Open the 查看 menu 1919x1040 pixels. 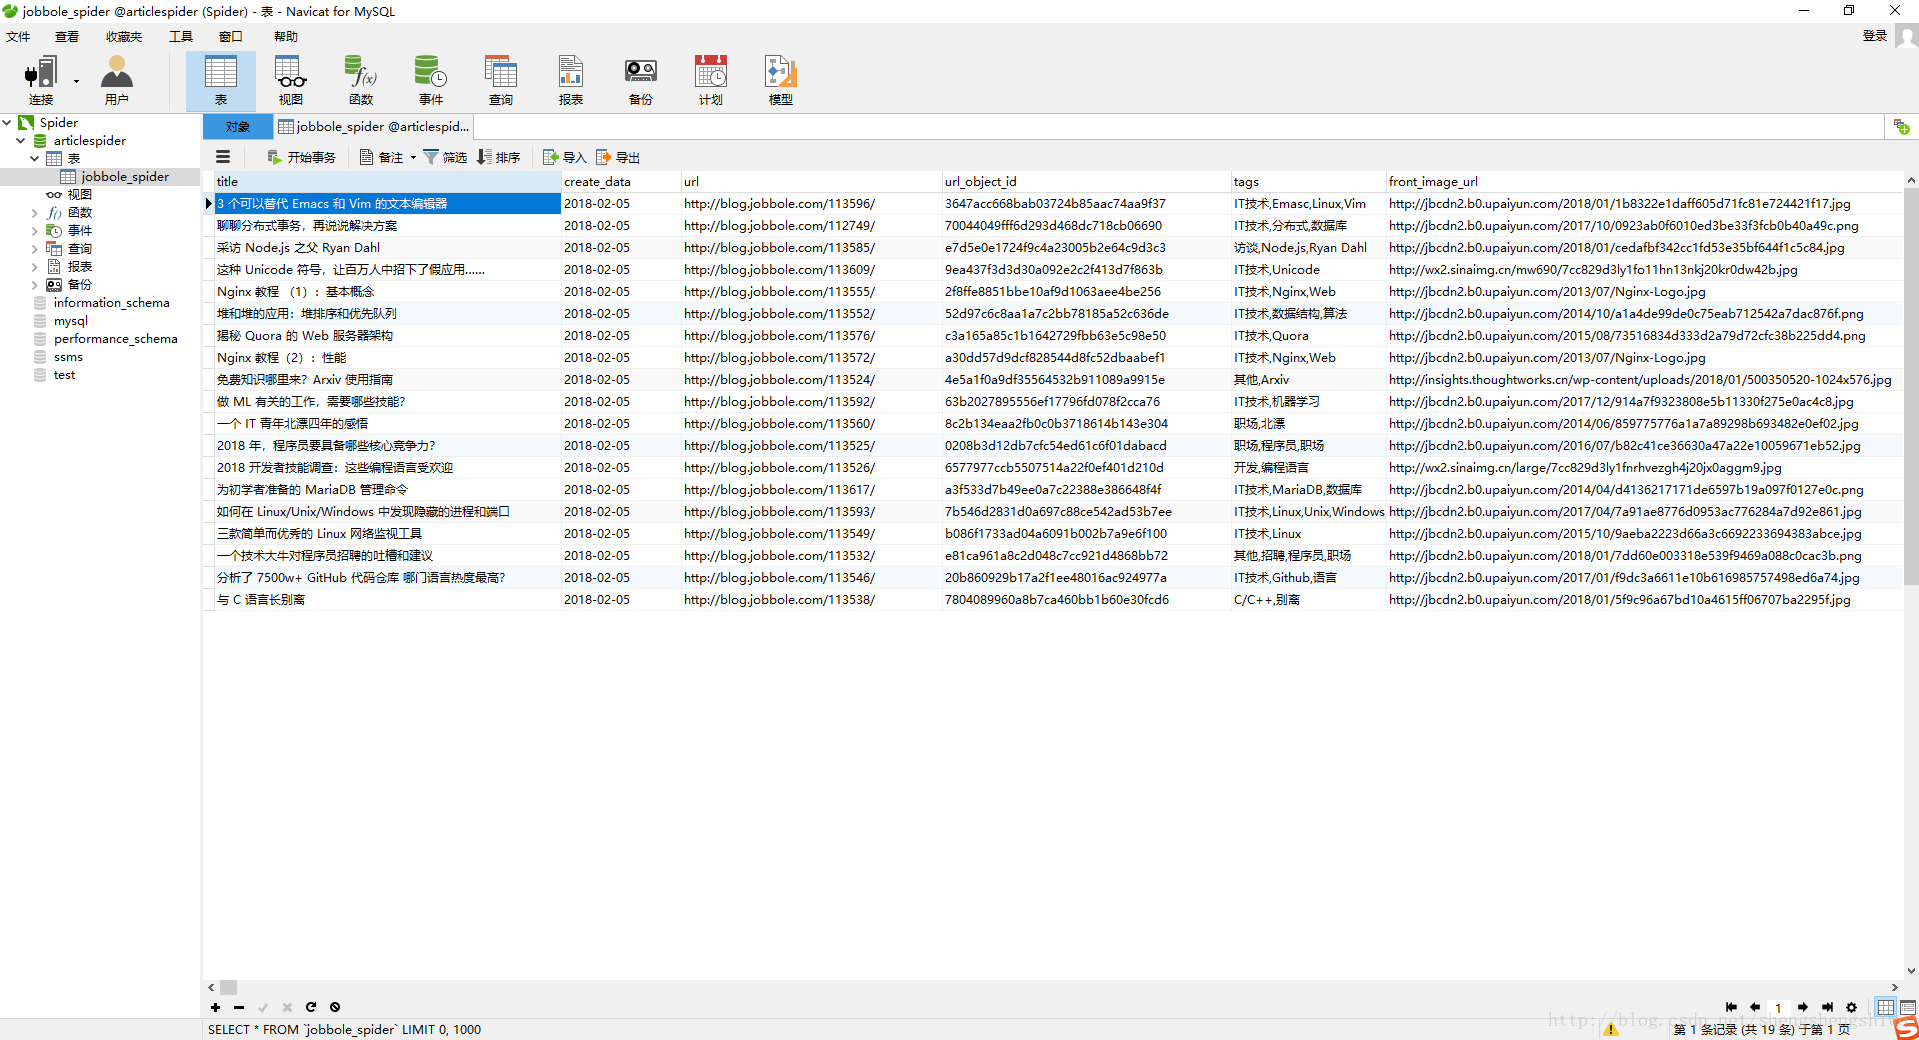[x=67, y=36]
